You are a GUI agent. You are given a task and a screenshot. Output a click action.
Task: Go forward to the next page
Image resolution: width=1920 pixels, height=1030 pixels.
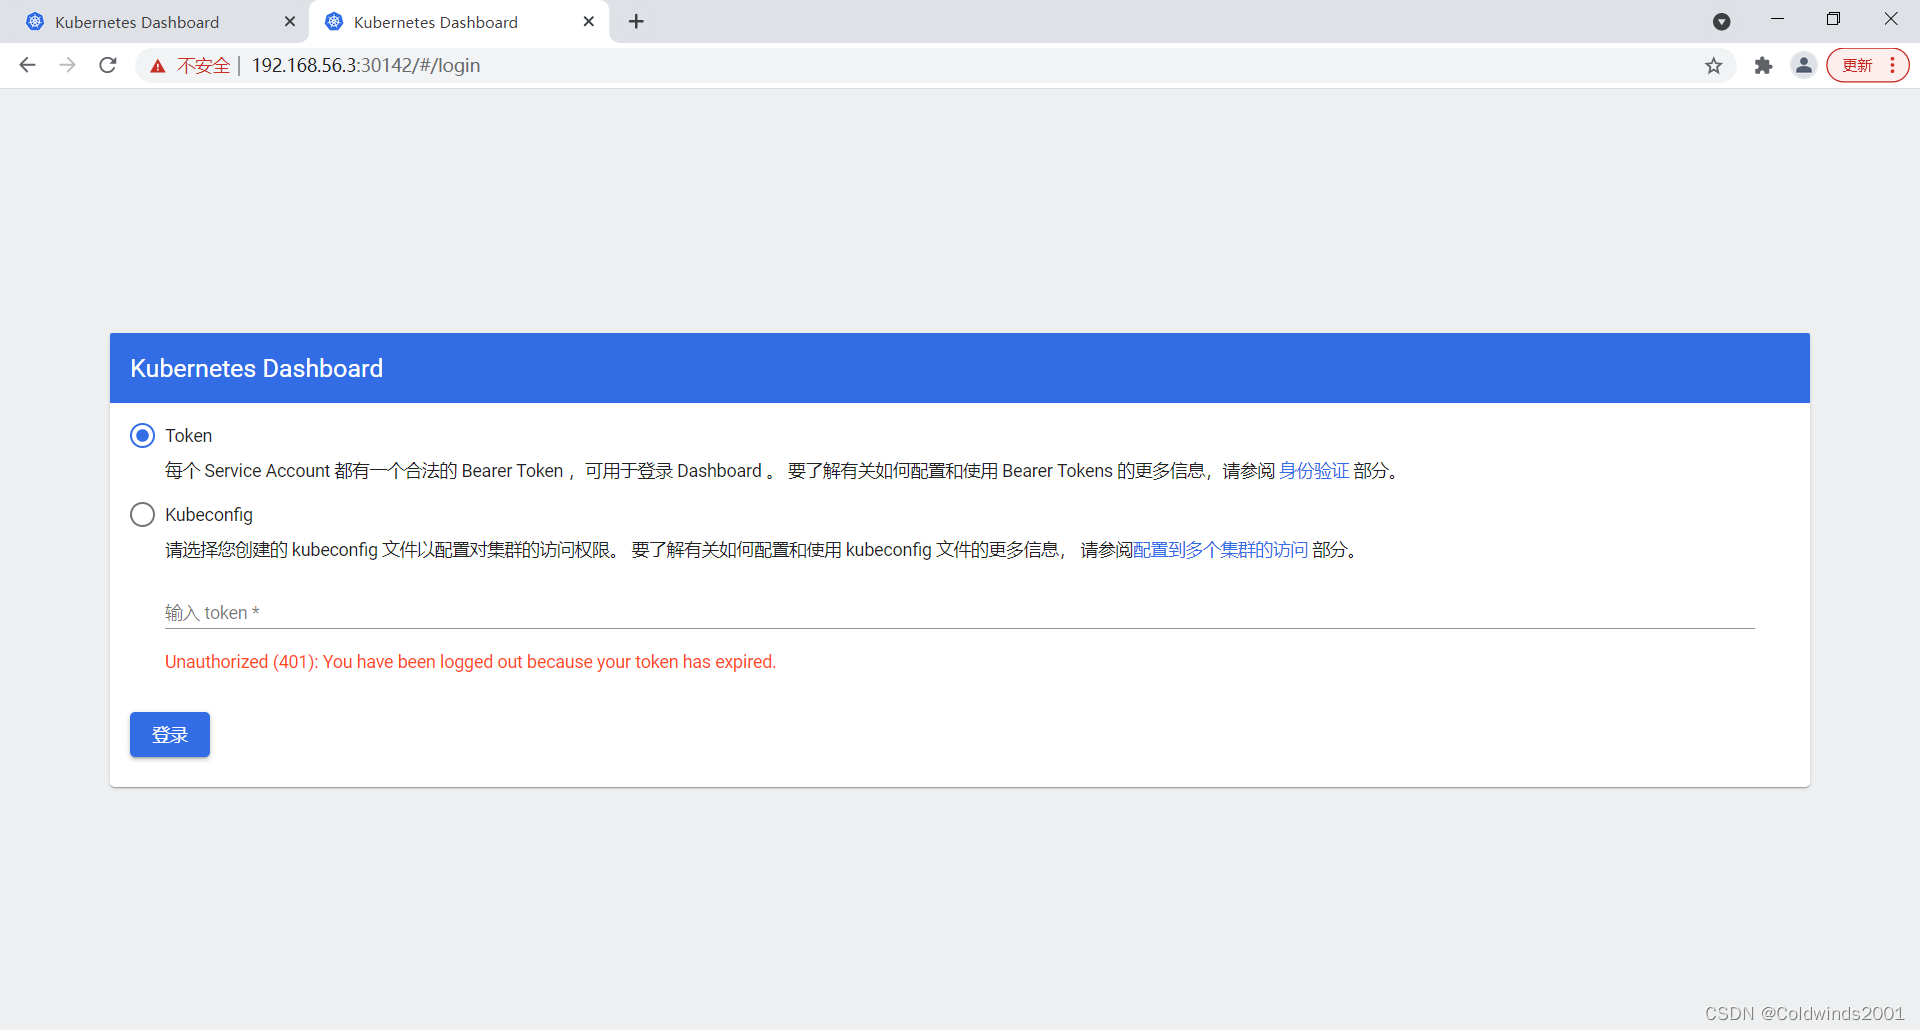click(67, 65)
